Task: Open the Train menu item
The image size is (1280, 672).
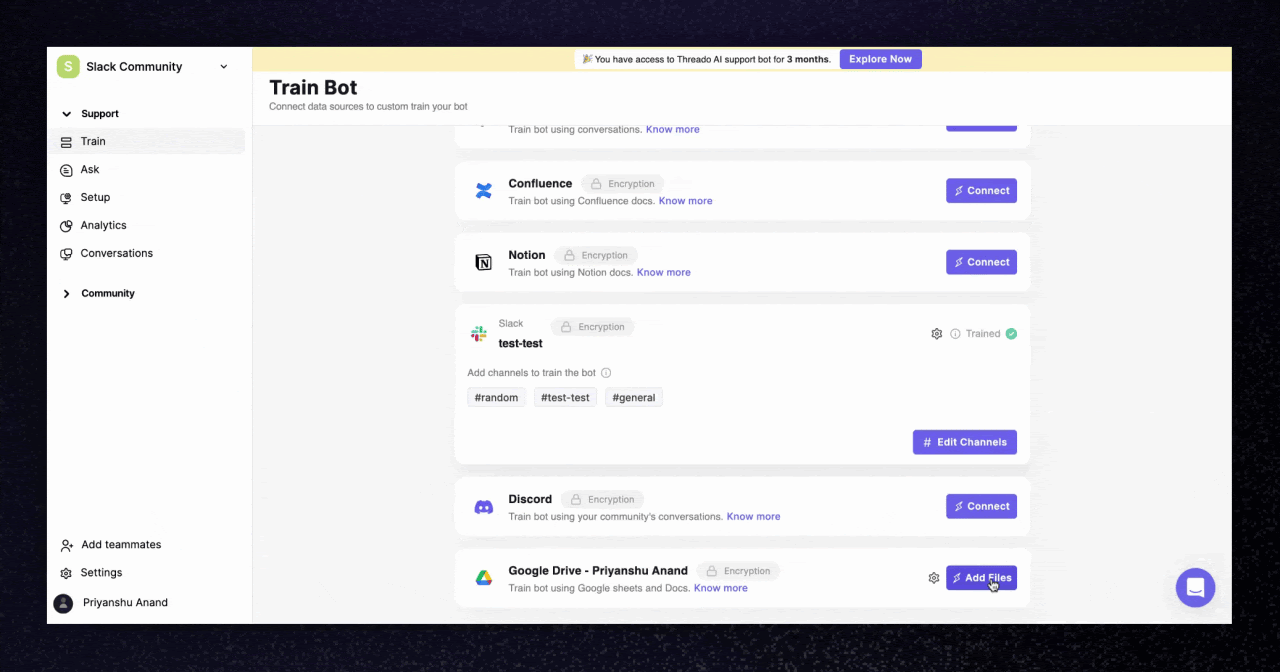Action: point(147,142)
